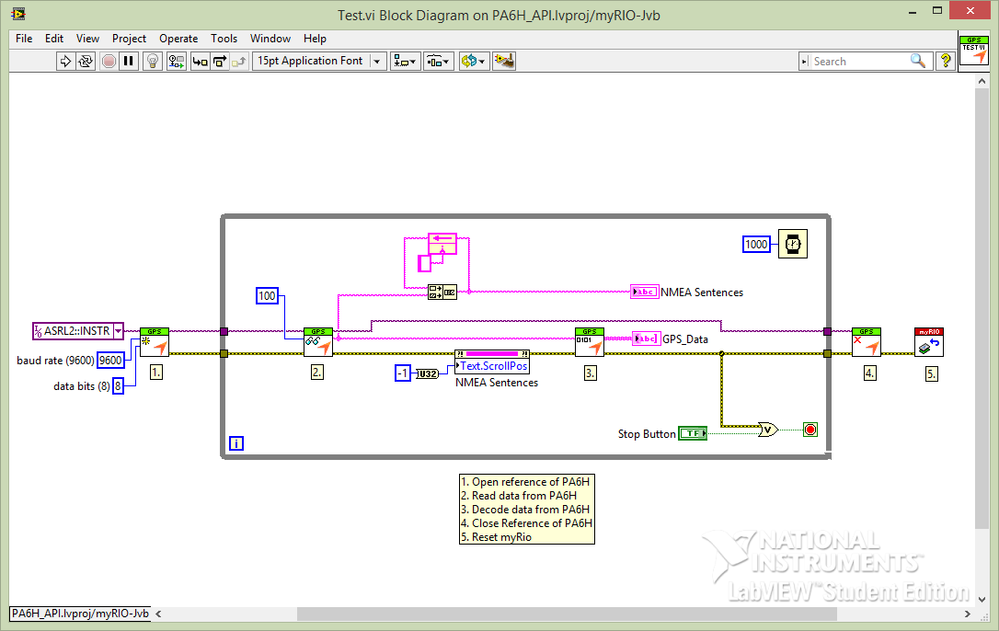Viewport: 999px width, 631px height.
Task: Select the GPS Open subVI labeled 1
Action: (x=155, y=342)
